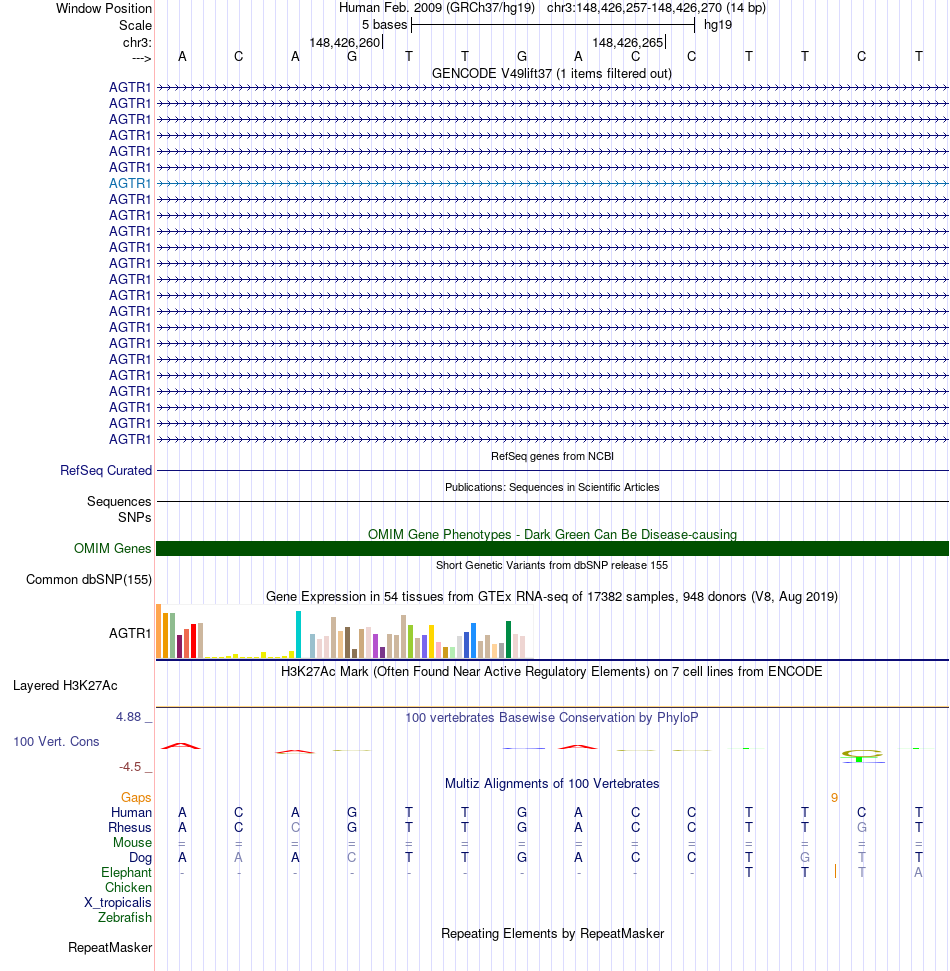Click the 148,426,260 position marker
950x971 pixels.
[345, 43]
